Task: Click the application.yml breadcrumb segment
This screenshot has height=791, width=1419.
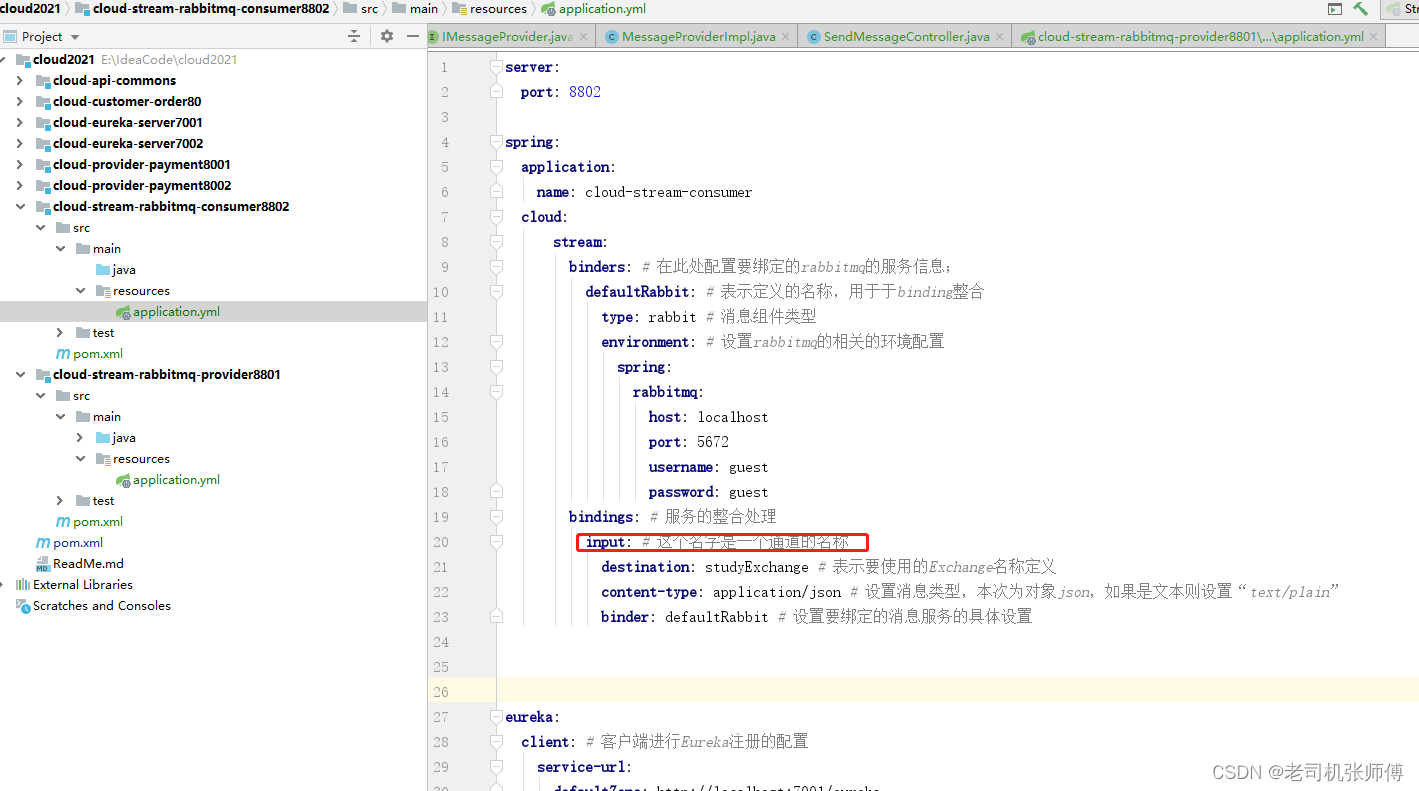Action: (x=593, y=9)
